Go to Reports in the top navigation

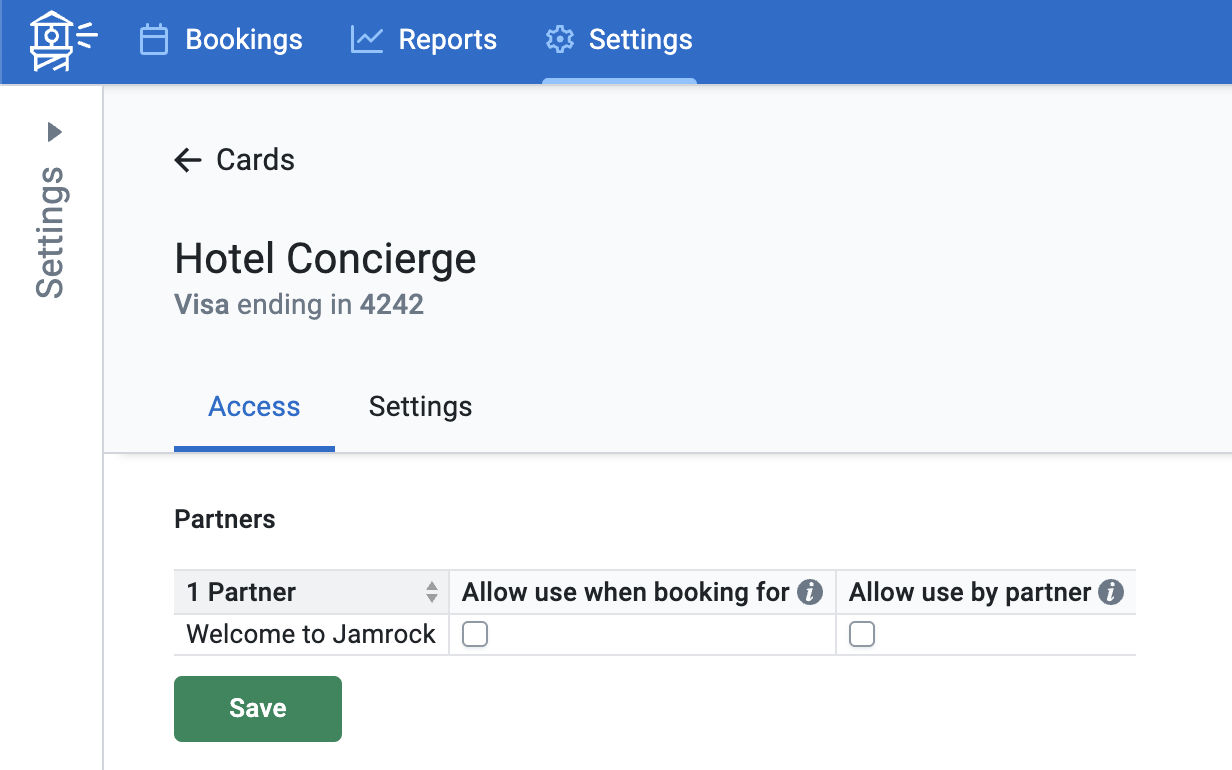point(447,40)
